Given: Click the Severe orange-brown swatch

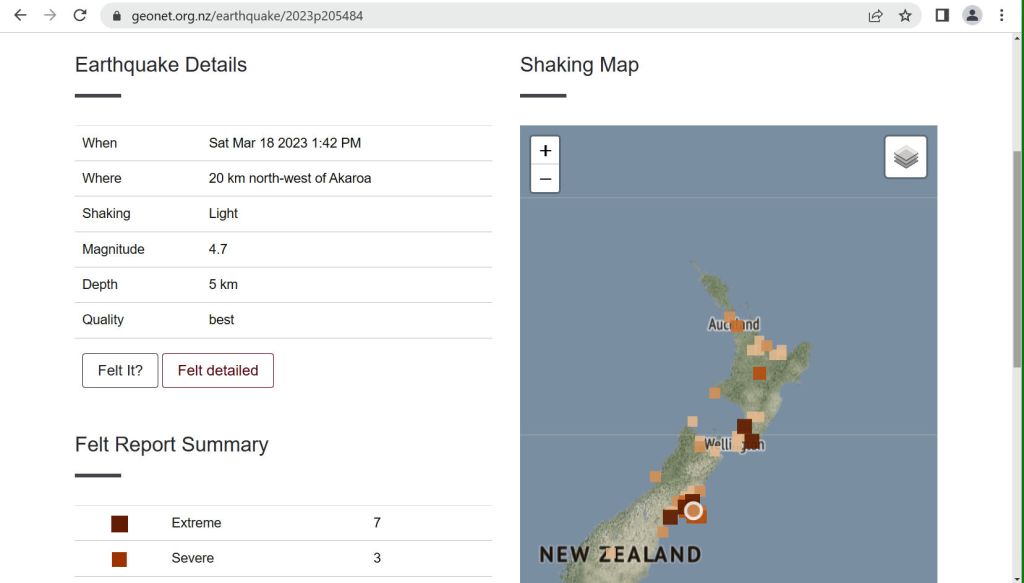Looking at the screenshot, I should tap(120, 558).
